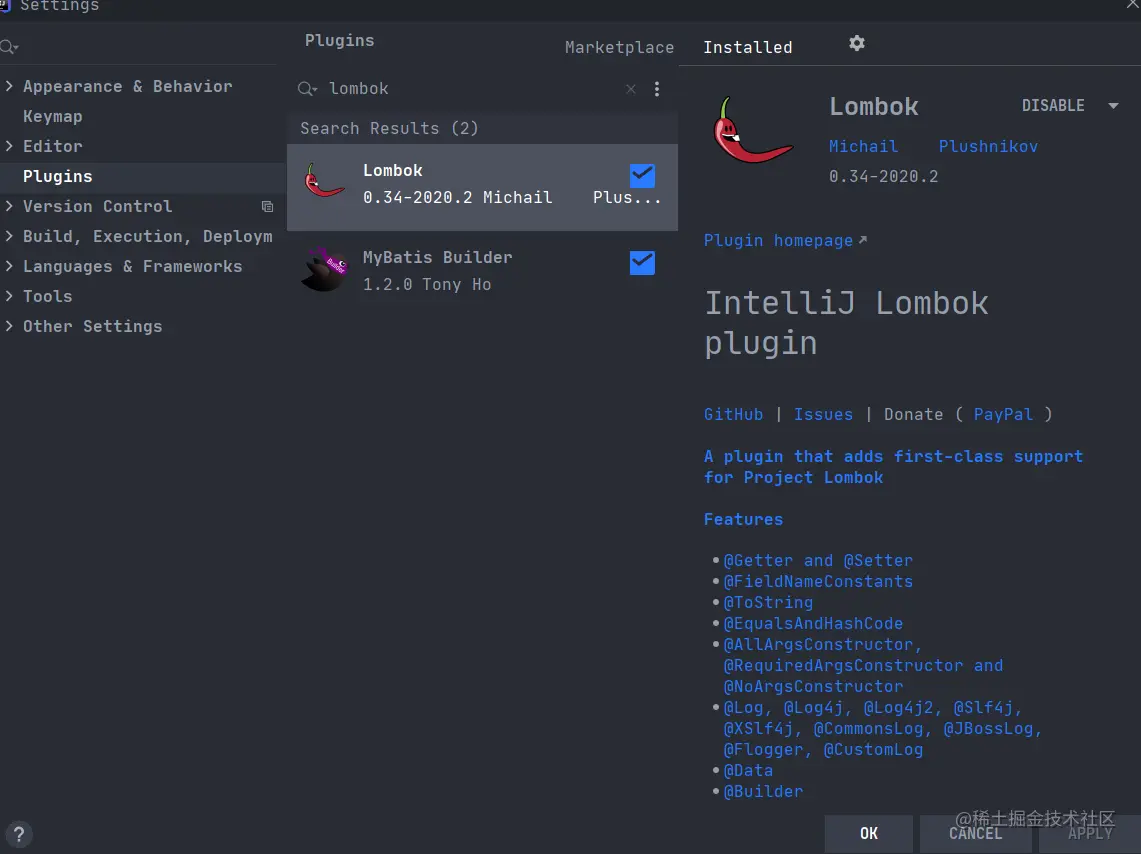Open the dropdown arrow beside DISABLE

click(x=1113, y=106)
